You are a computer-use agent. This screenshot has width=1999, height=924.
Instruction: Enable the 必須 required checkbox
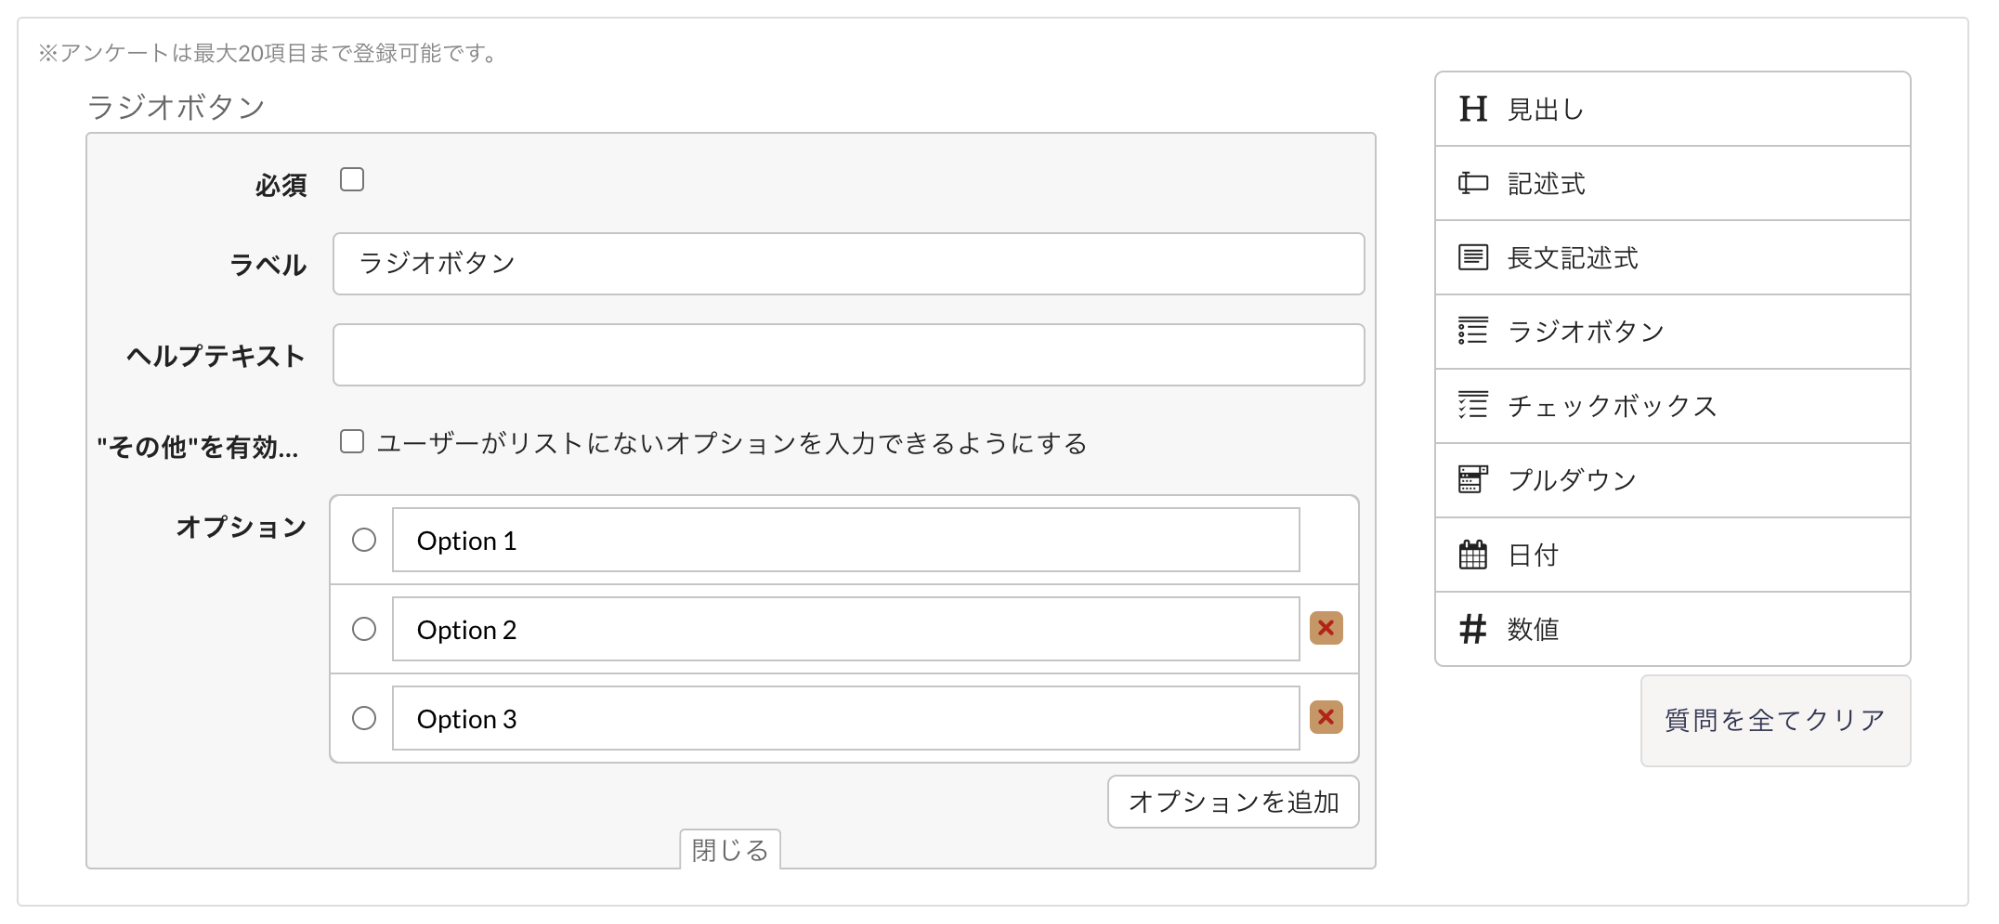click(352, 179)
